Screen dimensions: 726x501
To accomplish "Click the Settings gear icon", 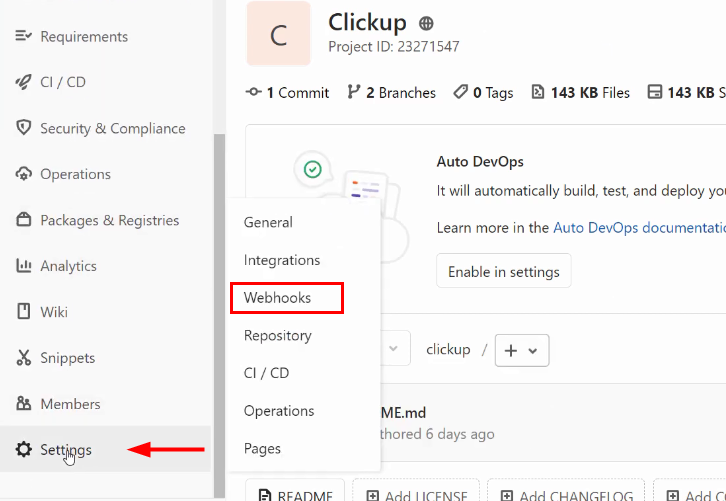I will coord(23,449).
